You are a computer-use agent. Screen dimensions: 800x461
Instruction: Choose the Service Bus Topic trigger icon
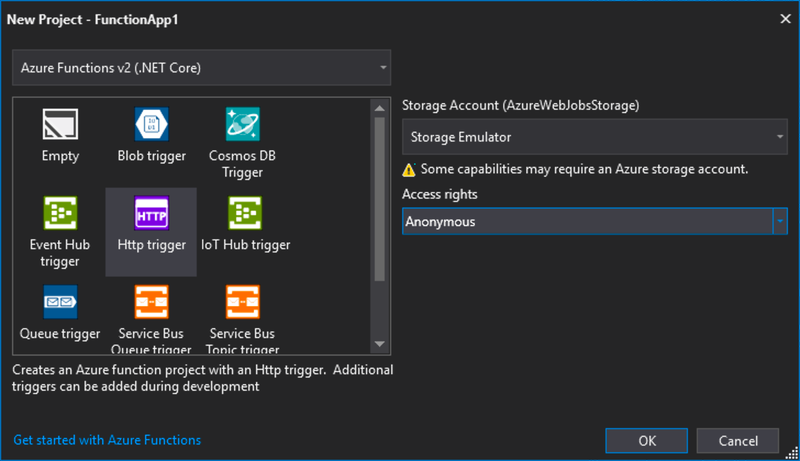(x=242, y=302)
